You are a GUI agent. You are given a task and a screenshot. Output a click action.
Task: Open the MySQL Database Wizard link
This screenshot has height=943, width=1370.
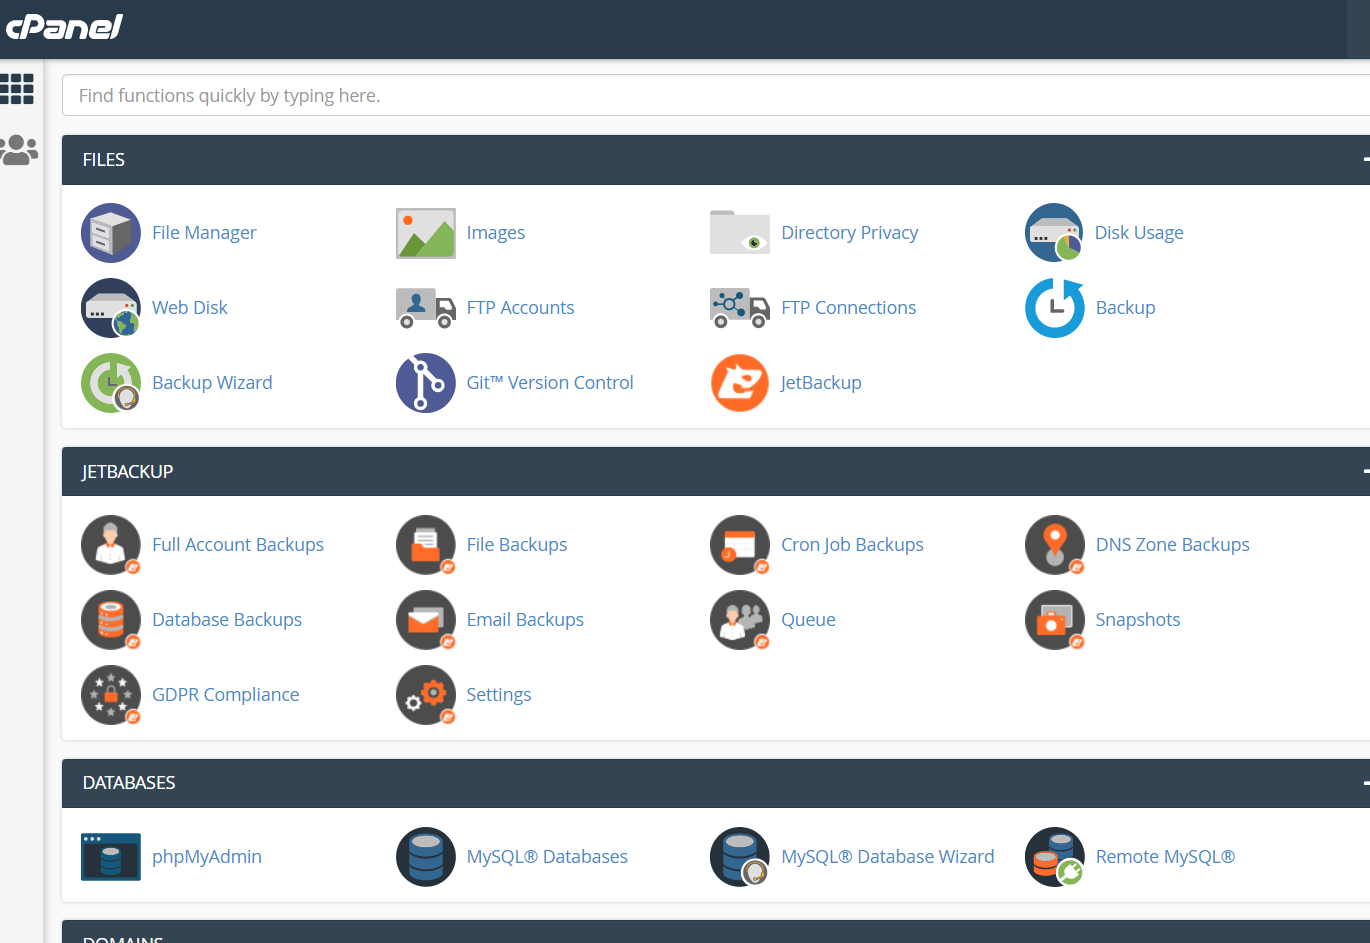click(x=887, y=857)
